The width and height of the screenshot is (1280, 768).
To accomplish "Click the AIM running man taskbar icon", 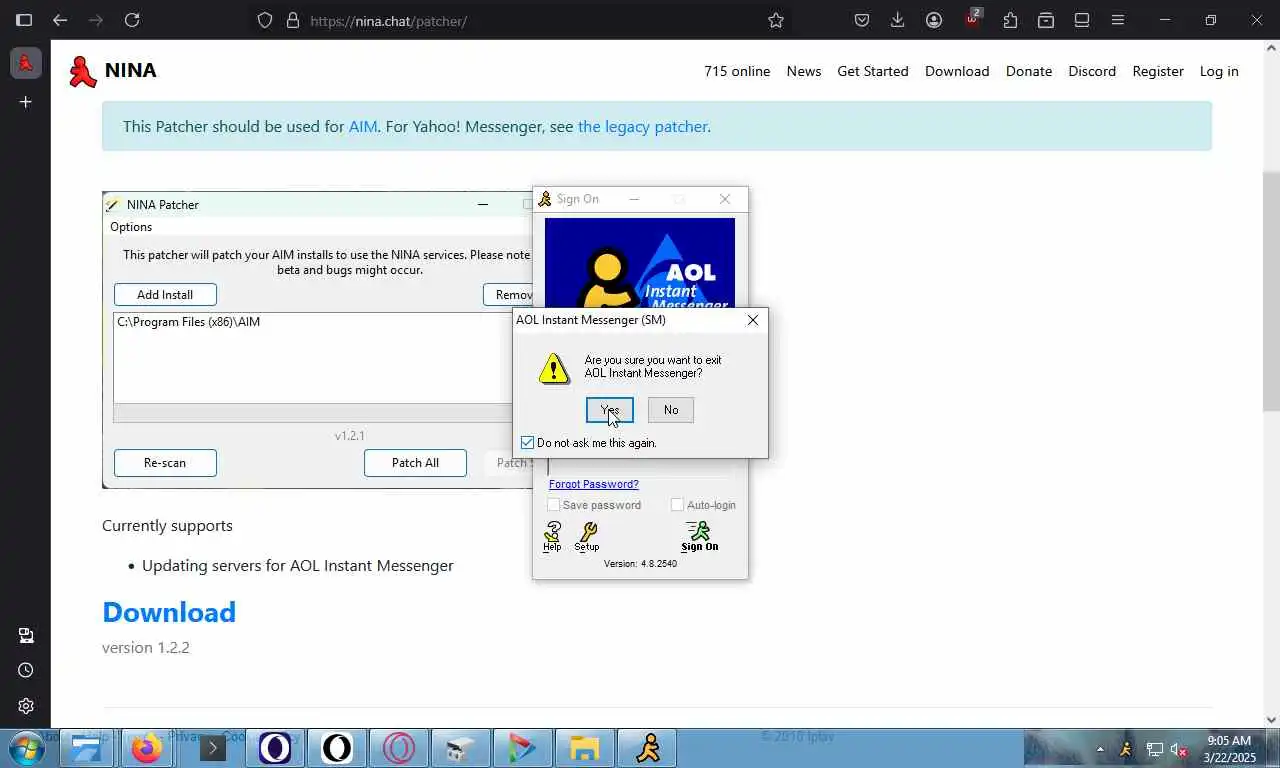I will pyautogui.click(x=648, y=748).
